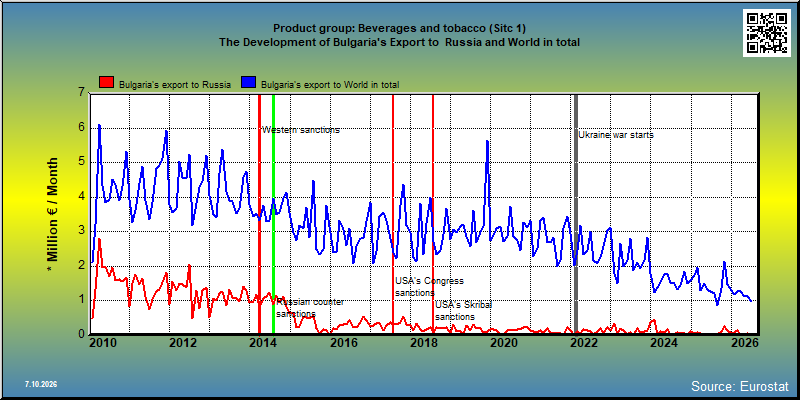The height and width of the screenshot is (400, 800).
Task: Click the red USA's Congress sanctions marker line
Action: coord(393,214)
